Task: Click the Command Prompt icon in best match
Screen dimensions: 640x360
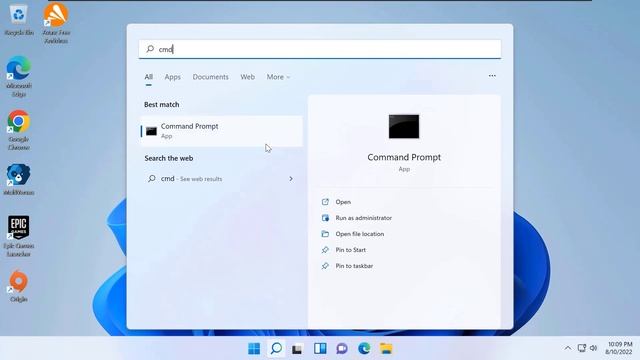Action: (151, 131)
